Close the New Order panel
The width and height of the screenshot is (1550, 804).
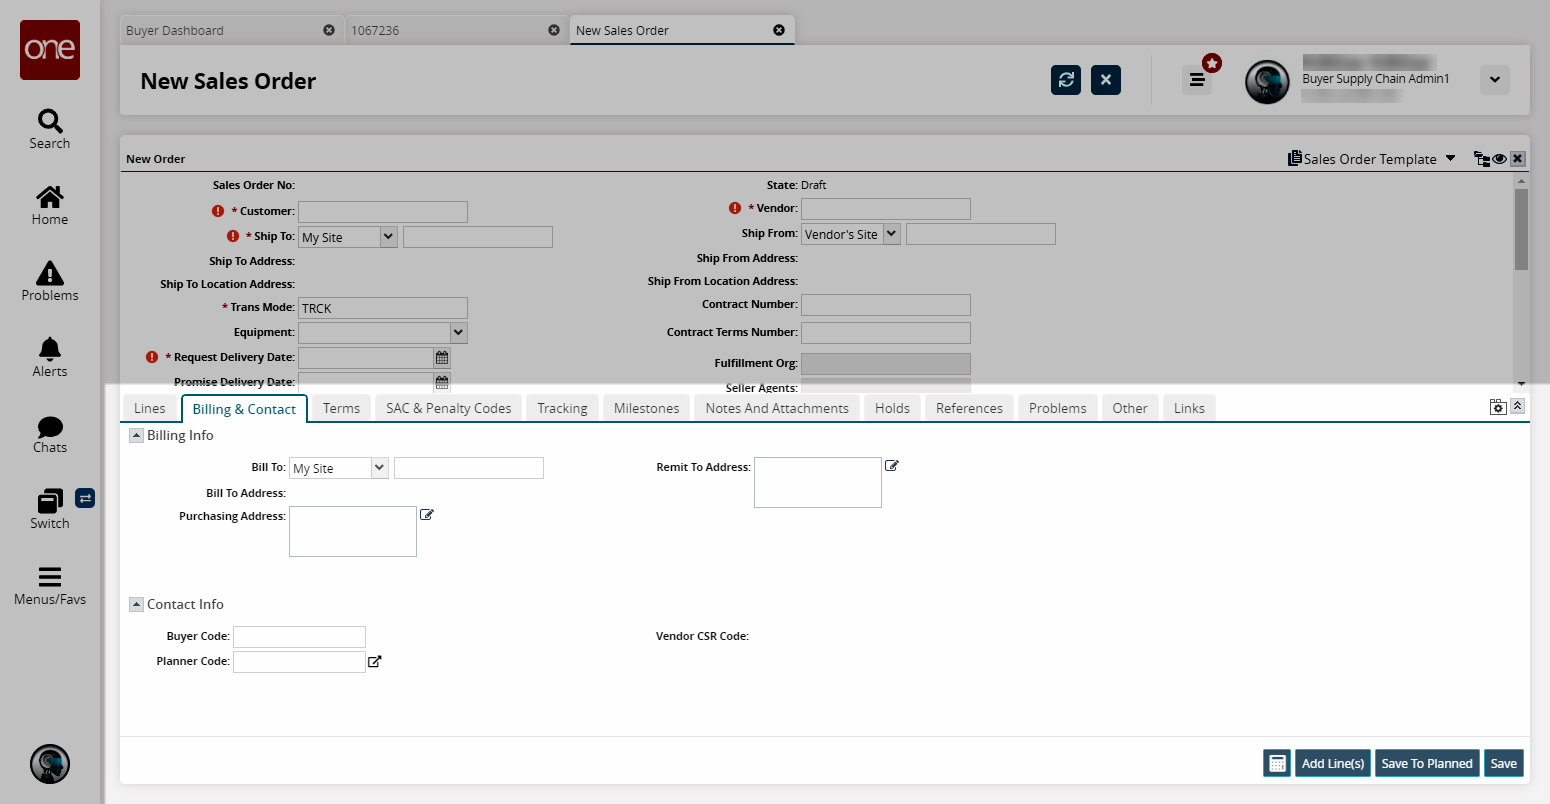[1518, 159]
